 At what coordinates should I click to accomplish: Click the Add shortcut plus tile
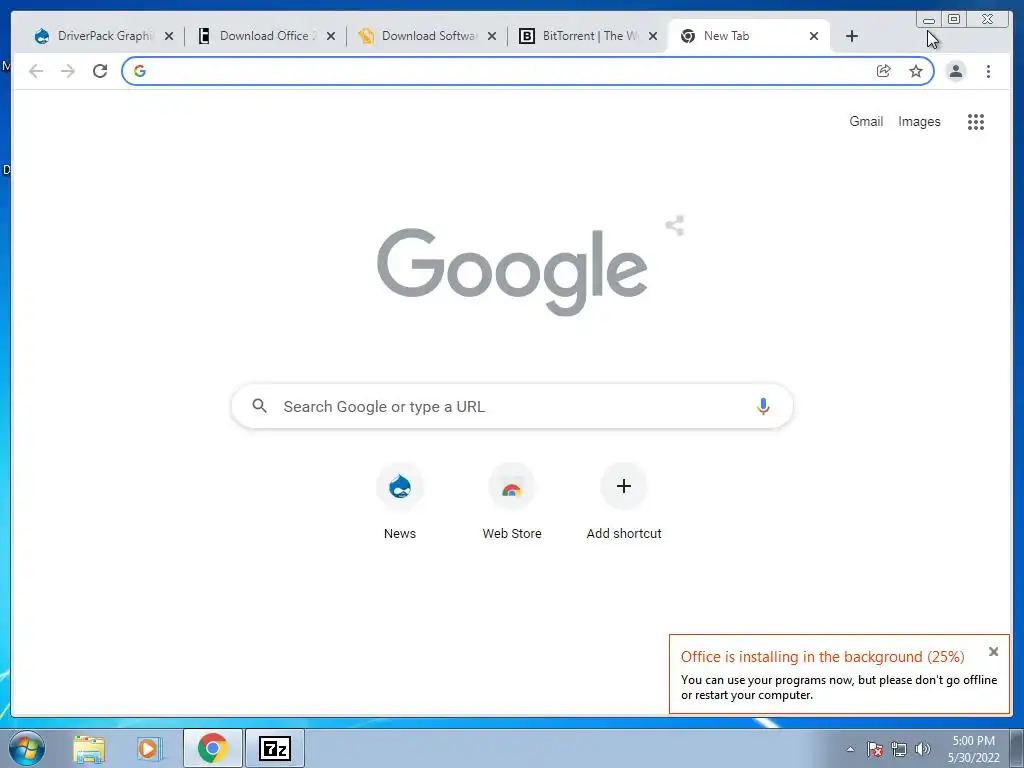(x=624, y=502)
